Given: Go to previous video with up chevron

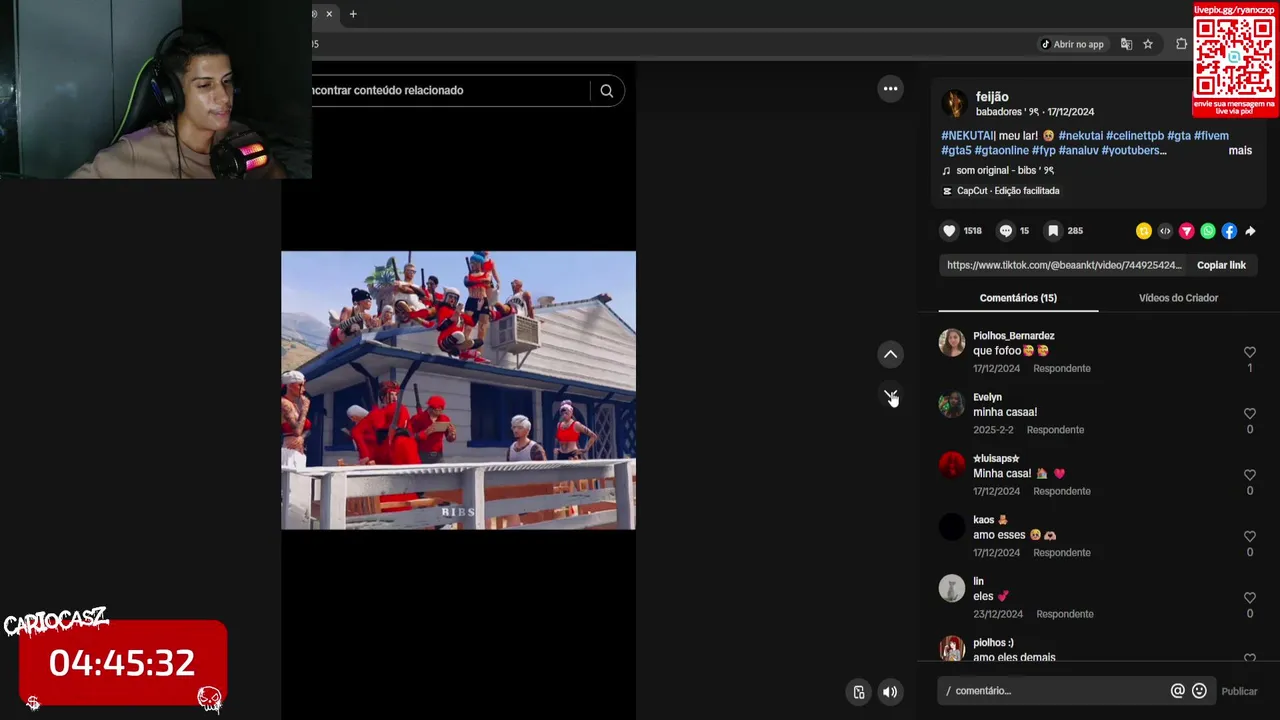Looking at the screenshot, I should coord(890,354).
